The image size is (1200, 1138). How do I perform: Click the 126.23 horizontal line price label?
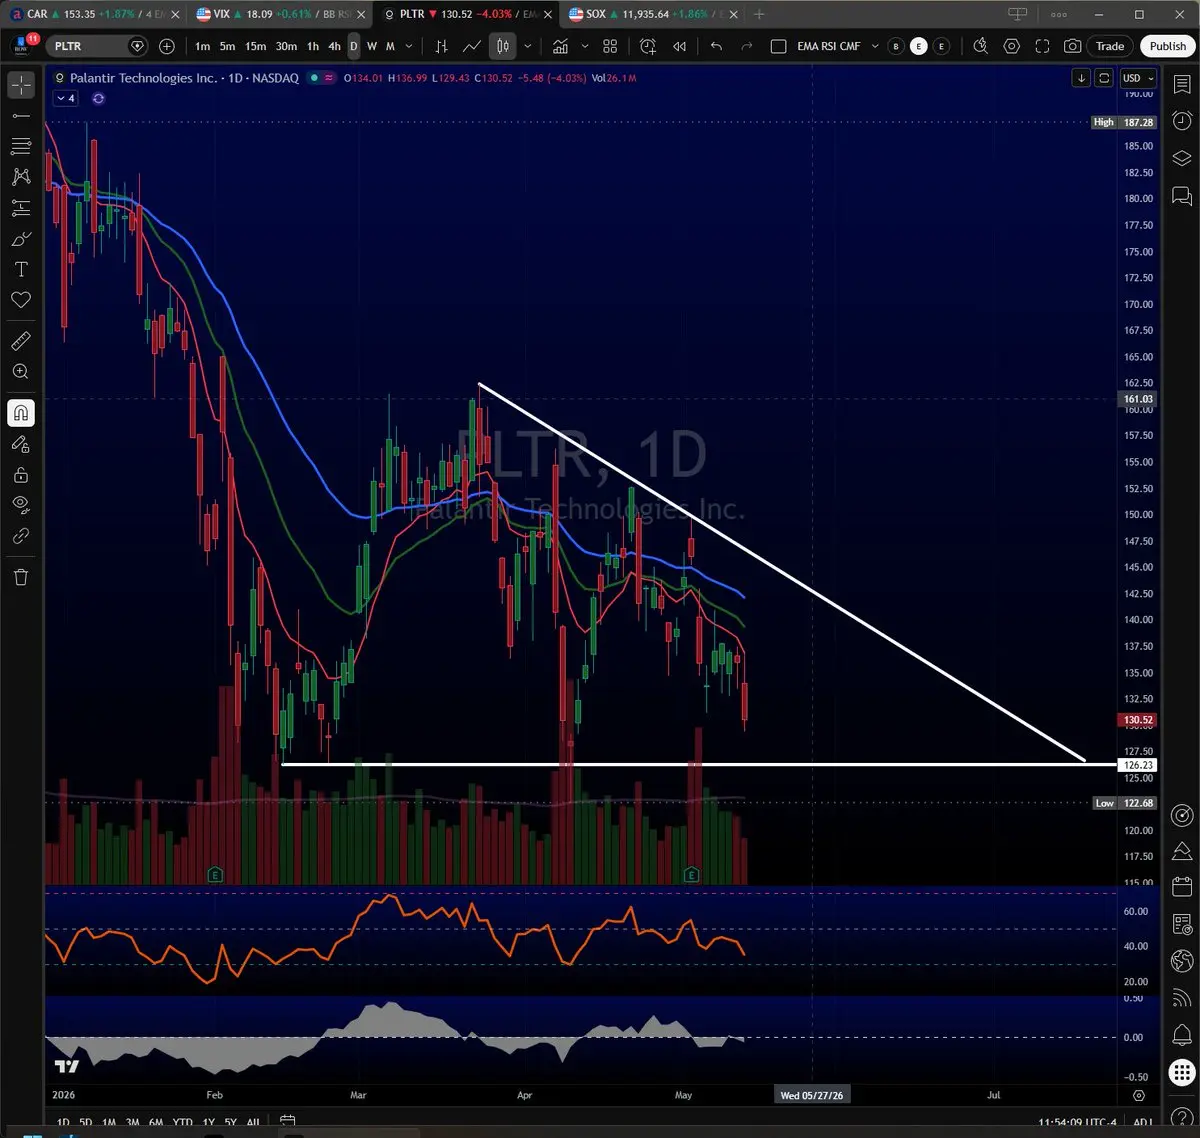(x=1138, y=765)
